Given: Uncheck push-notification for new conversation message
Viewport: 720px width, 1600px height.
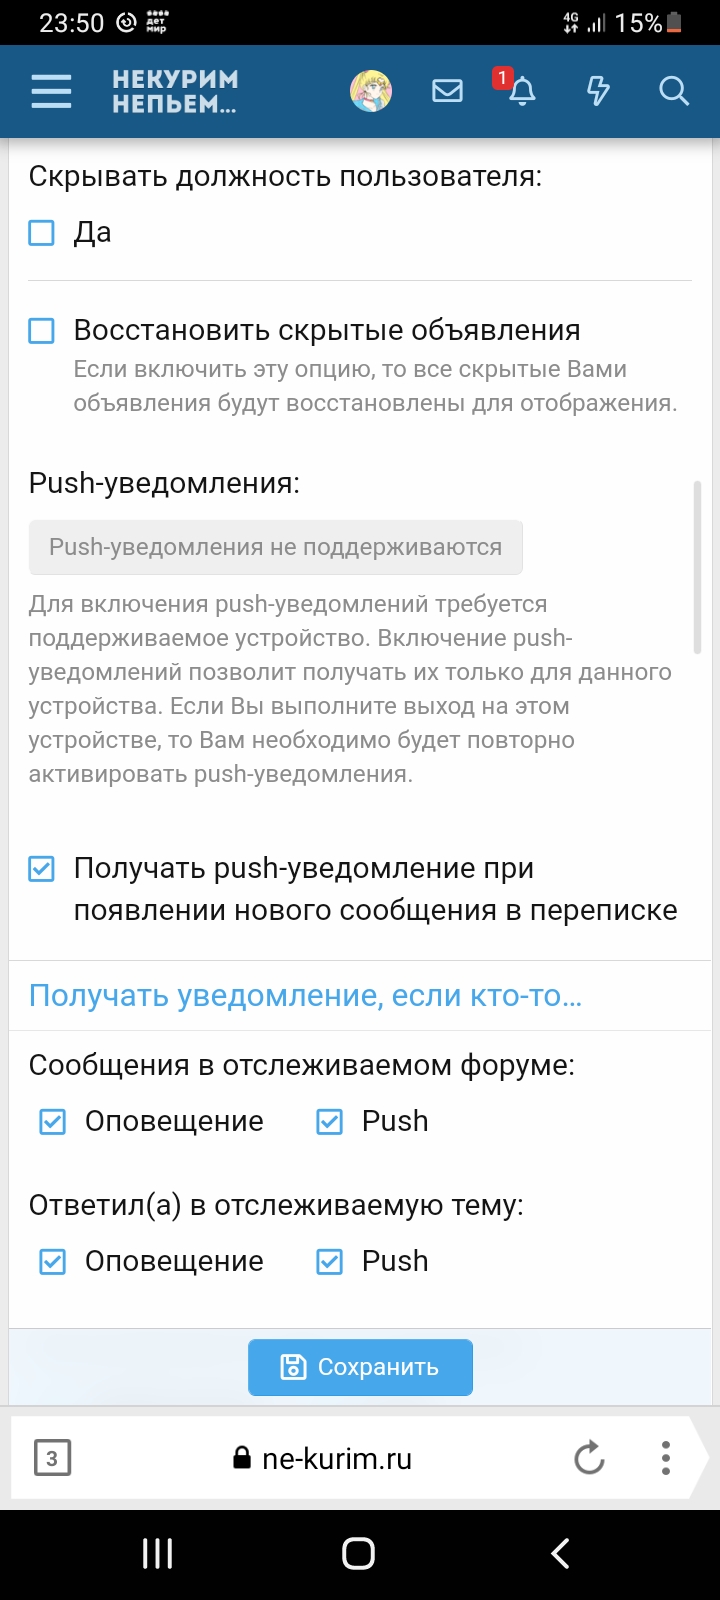Looking at the screenshot, I should (x=42, y=869).
